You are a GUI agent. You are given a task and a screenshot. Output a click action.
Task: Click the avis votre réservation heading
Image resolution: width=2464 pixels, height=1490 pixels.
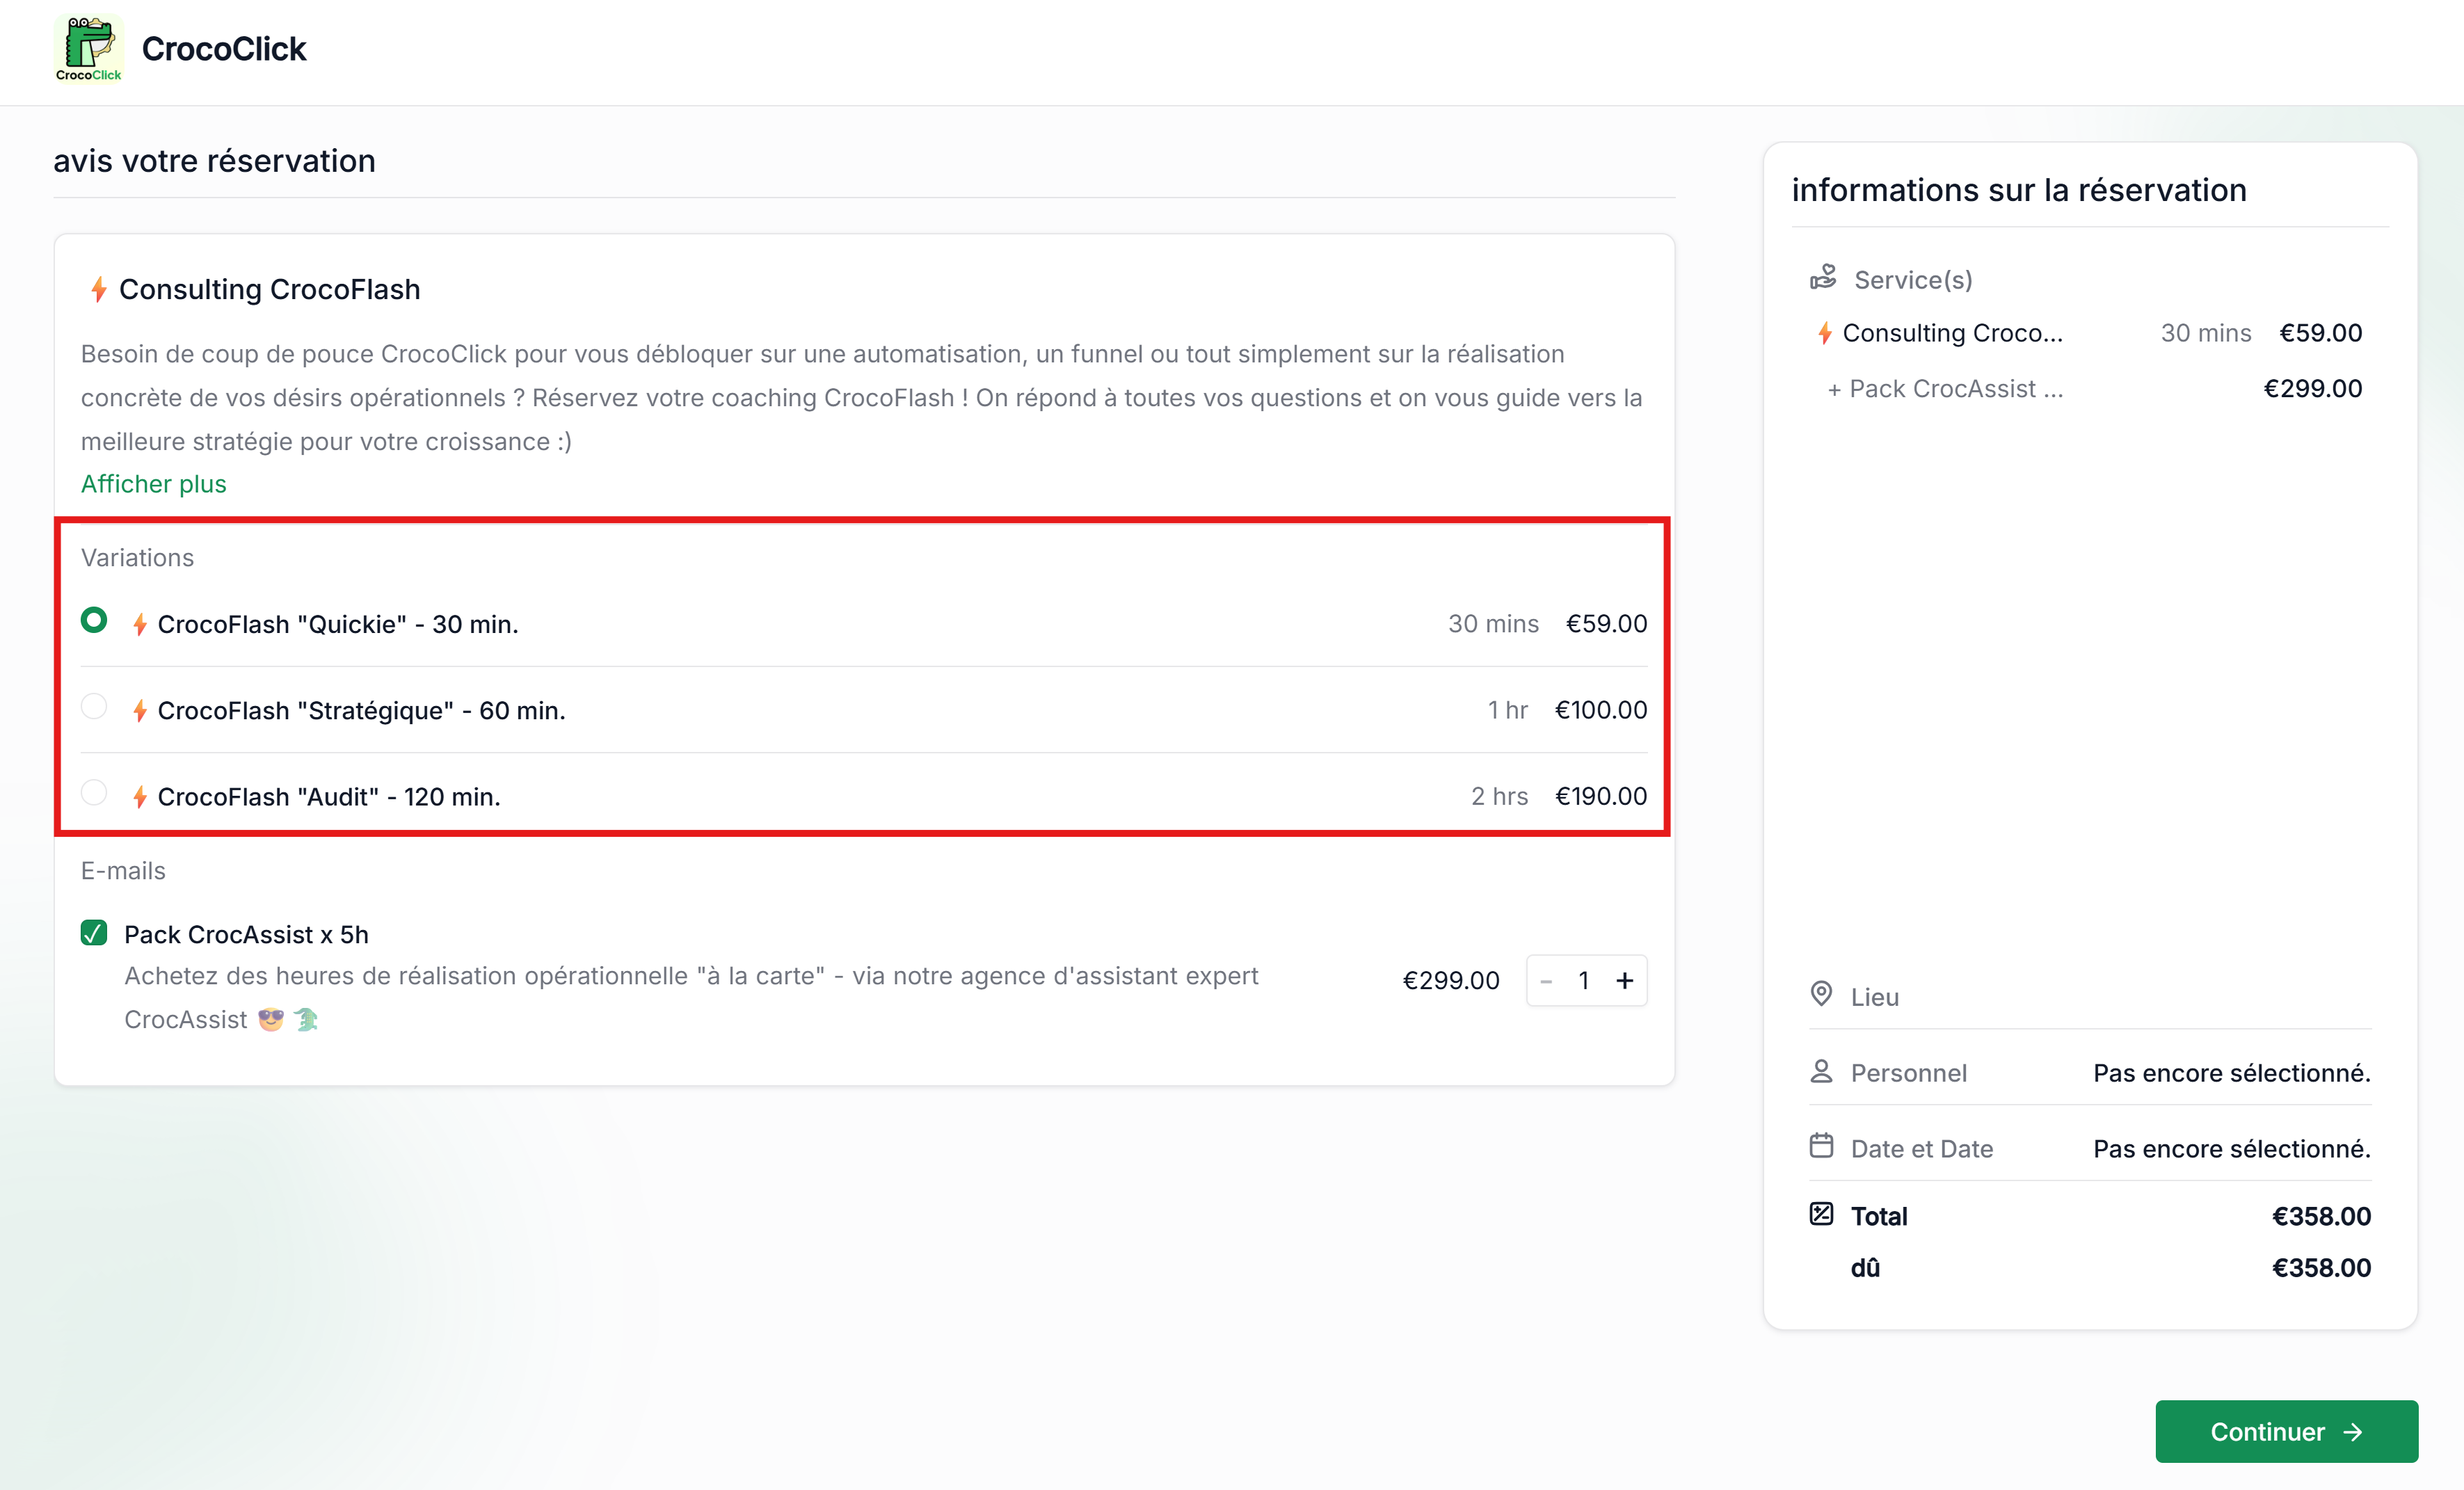214,161
